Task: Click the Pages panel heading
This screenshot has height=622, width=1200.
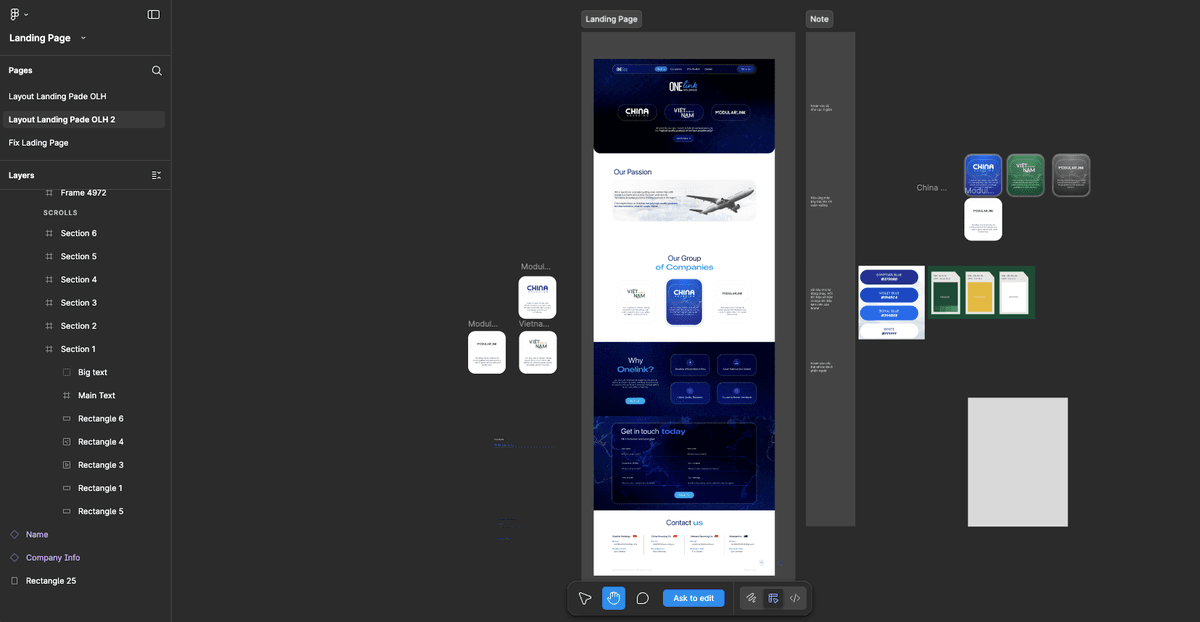Action: pos(21,70)
